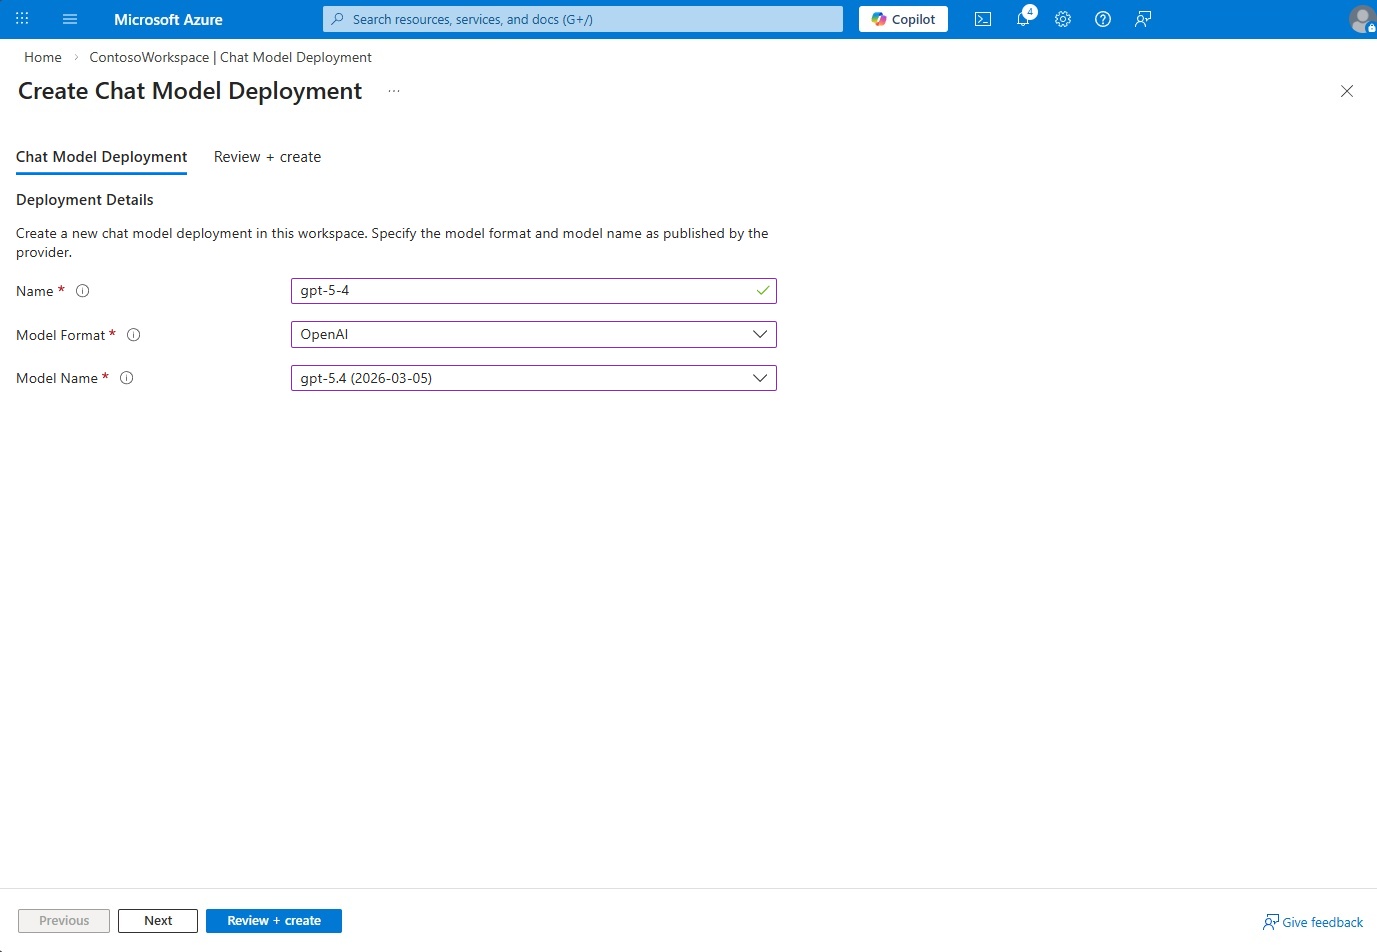Viewport: 1377px width, 952px height.
Task: Click the Previous button
Action: tap(64, 921)
